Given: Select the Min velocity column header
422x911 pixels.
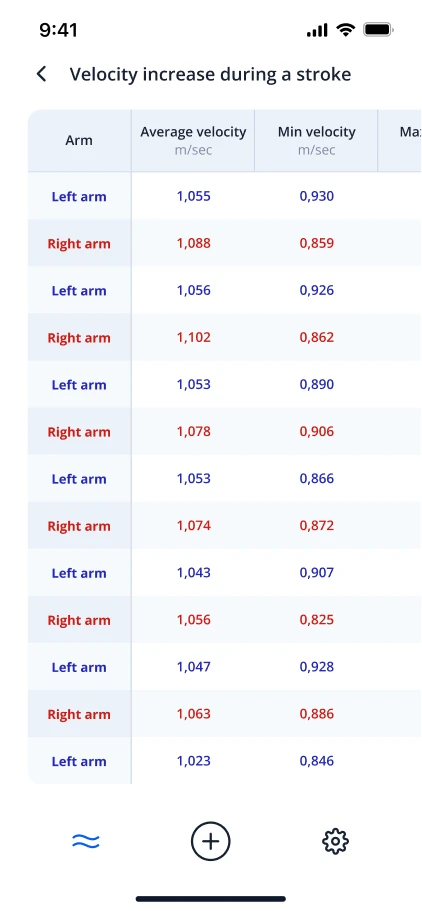Looking at the screenshot, I should pyautogui.click(x=316, y=141).
